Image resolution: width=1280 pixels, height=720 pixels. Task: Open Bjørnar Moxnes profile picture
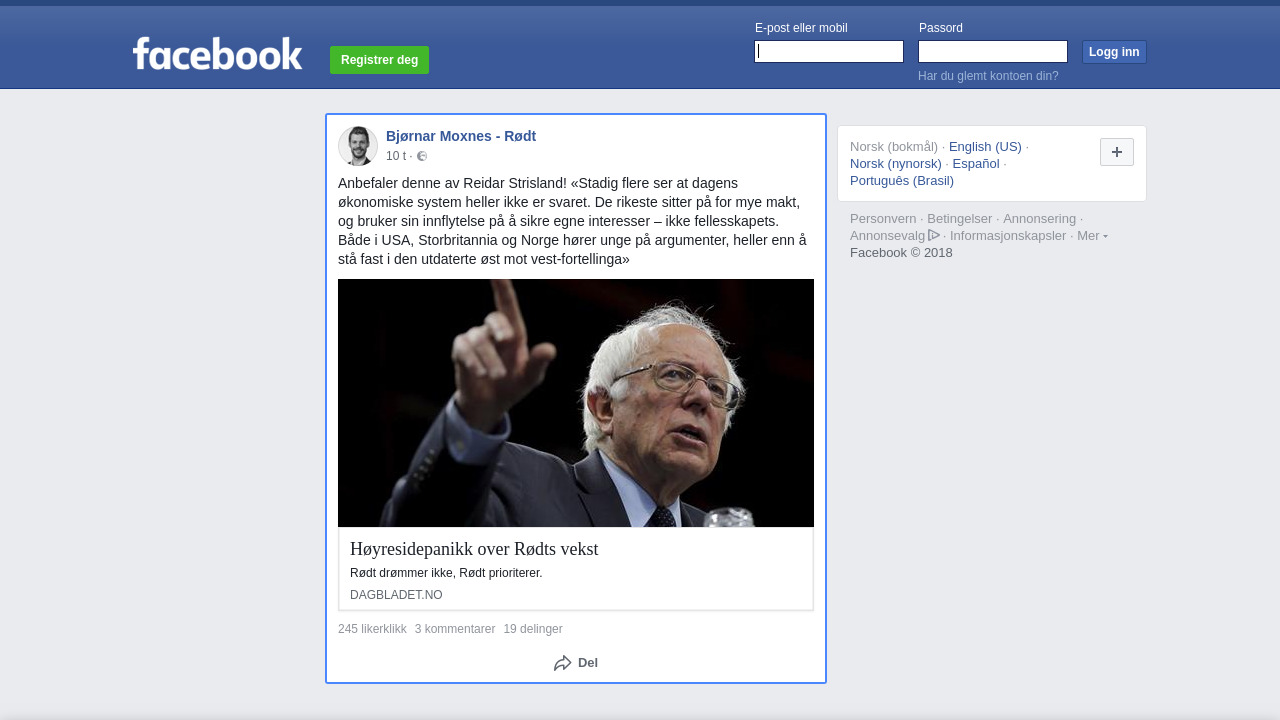coord(358,146)
